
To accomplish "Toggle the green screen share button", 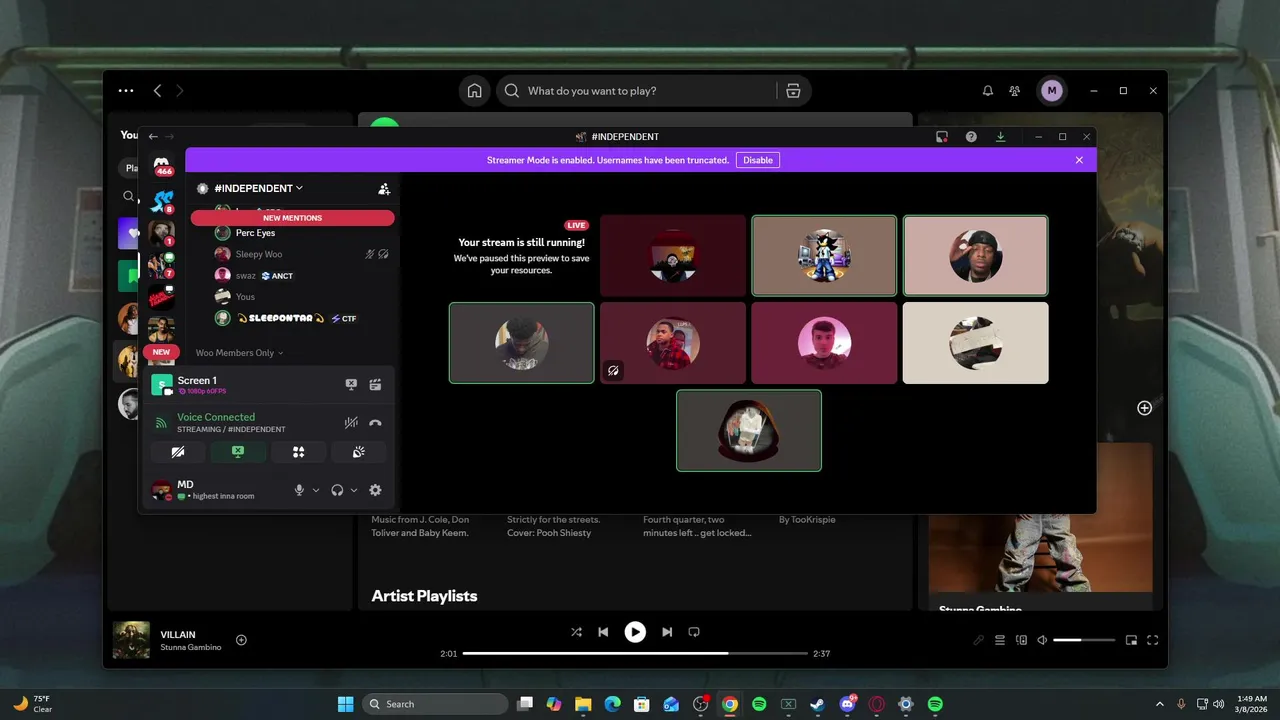I will 238,452.
